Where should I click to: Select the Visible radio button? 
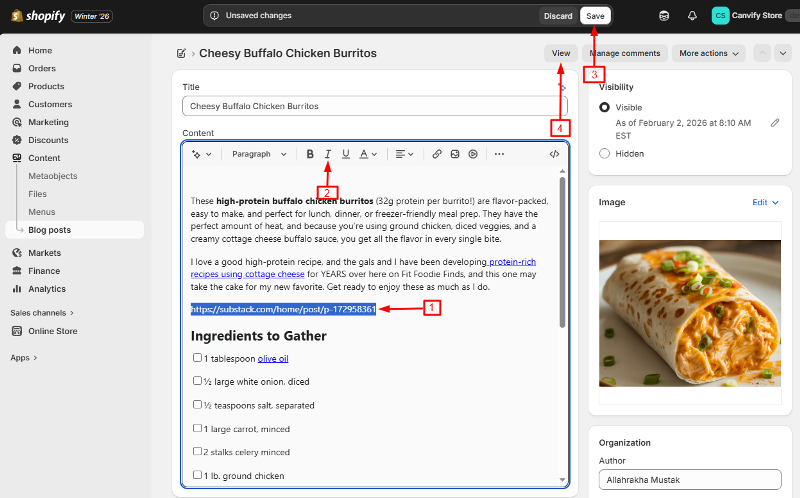(605, 107)
